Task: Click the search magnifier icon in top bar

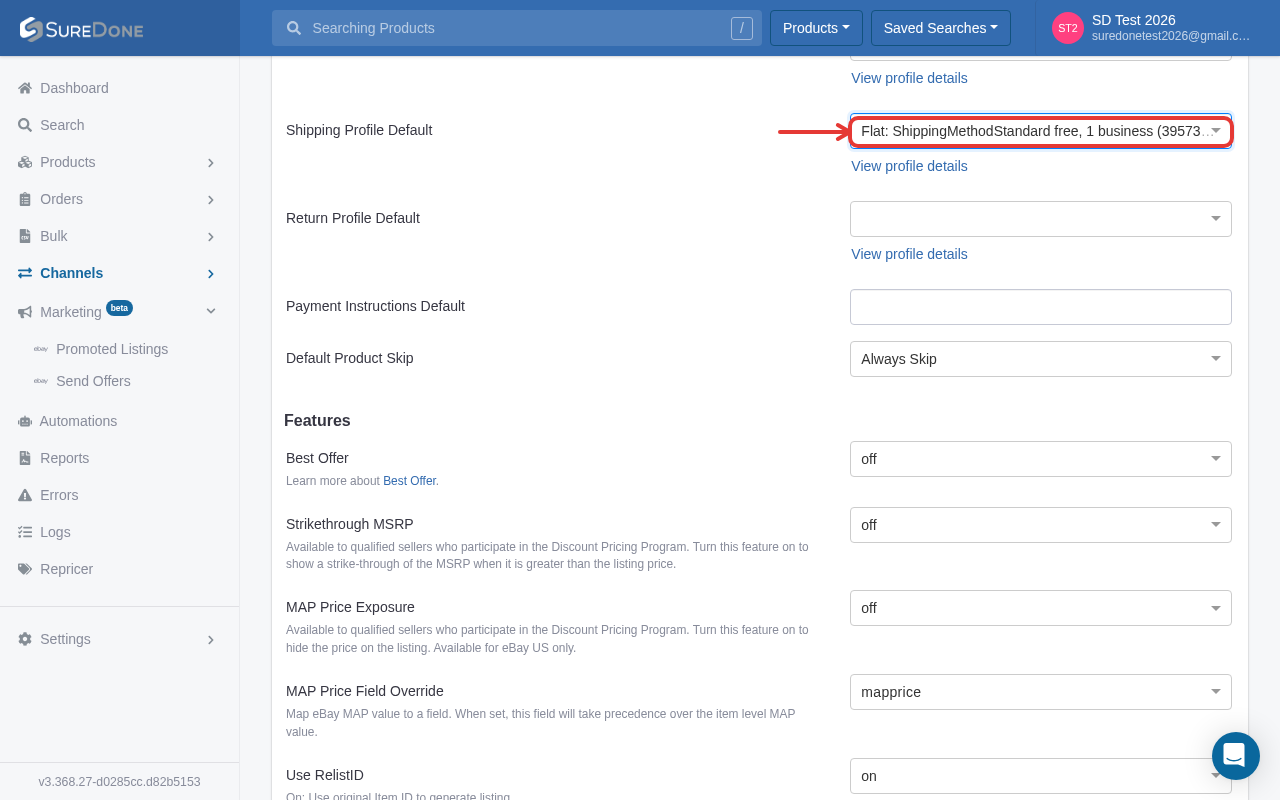Action: click(x=294, y=28)
